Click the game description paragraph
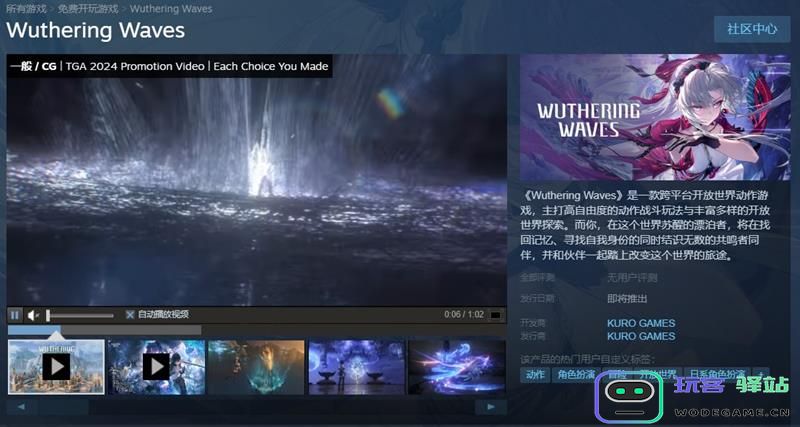Image resolution: width=800 pixels, height=427 pixels. click(x=645, y=225)
